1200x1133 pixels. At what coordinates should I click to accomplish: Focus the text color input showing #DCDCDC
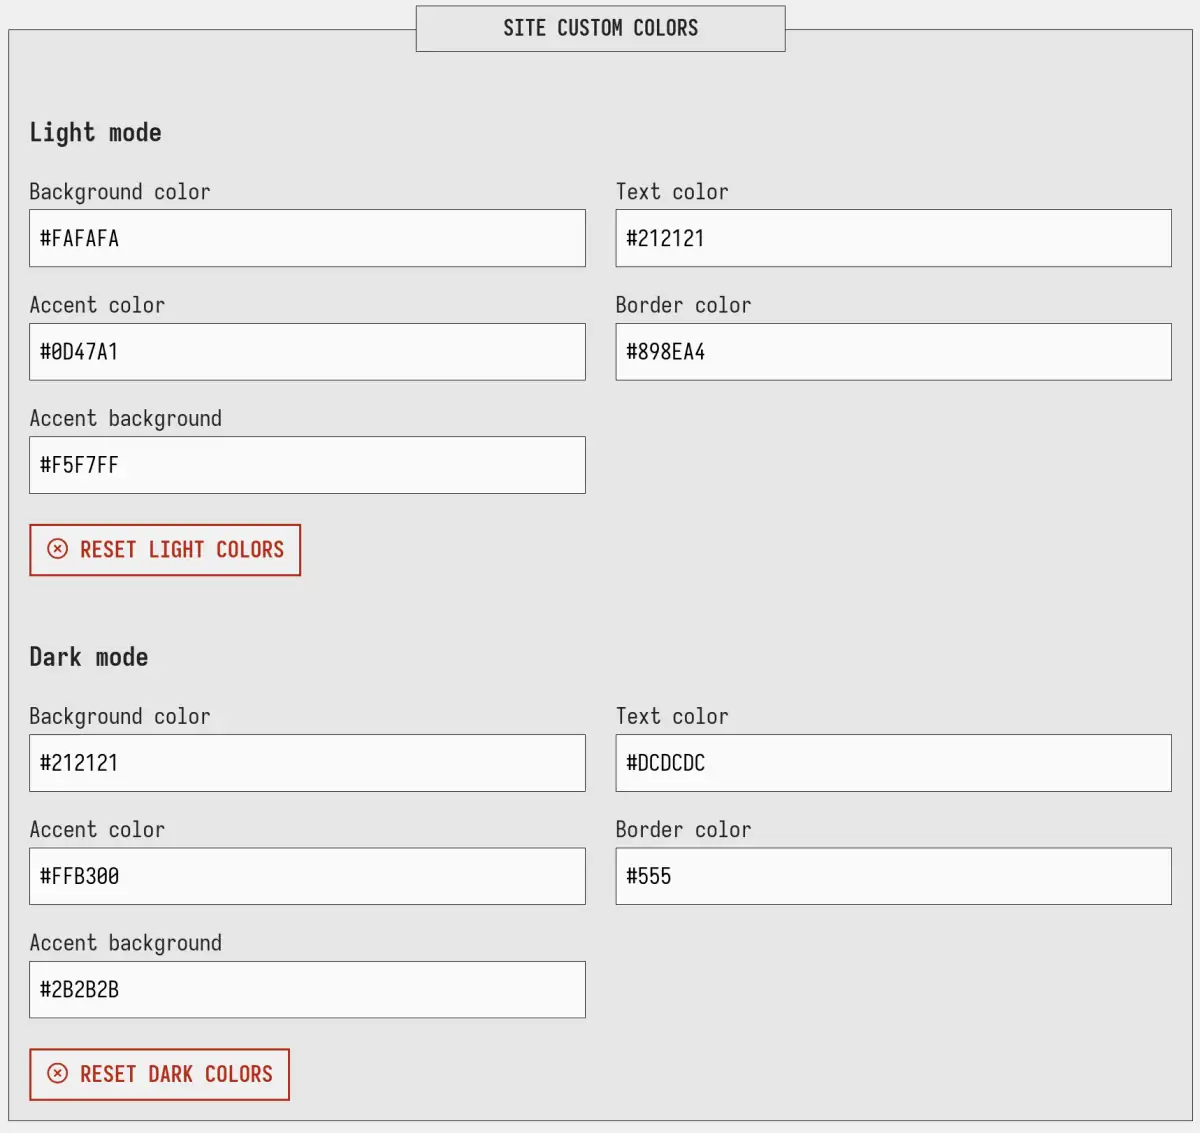pyautogui.click(x=893, y=763)
